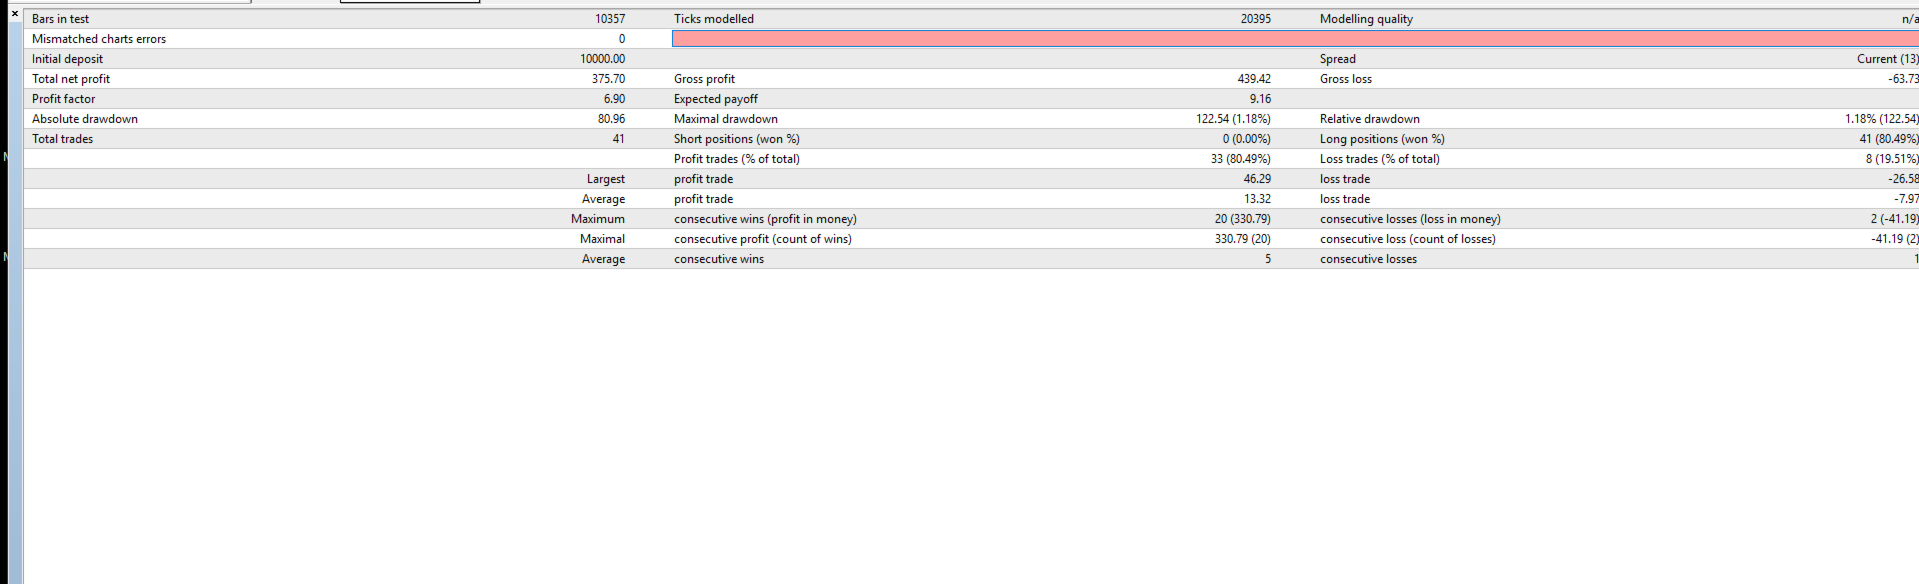This screenshot has height=584, width=1919.
Task: Select the 'Ticks modelled' label
Action: click(x=714, y=19)
